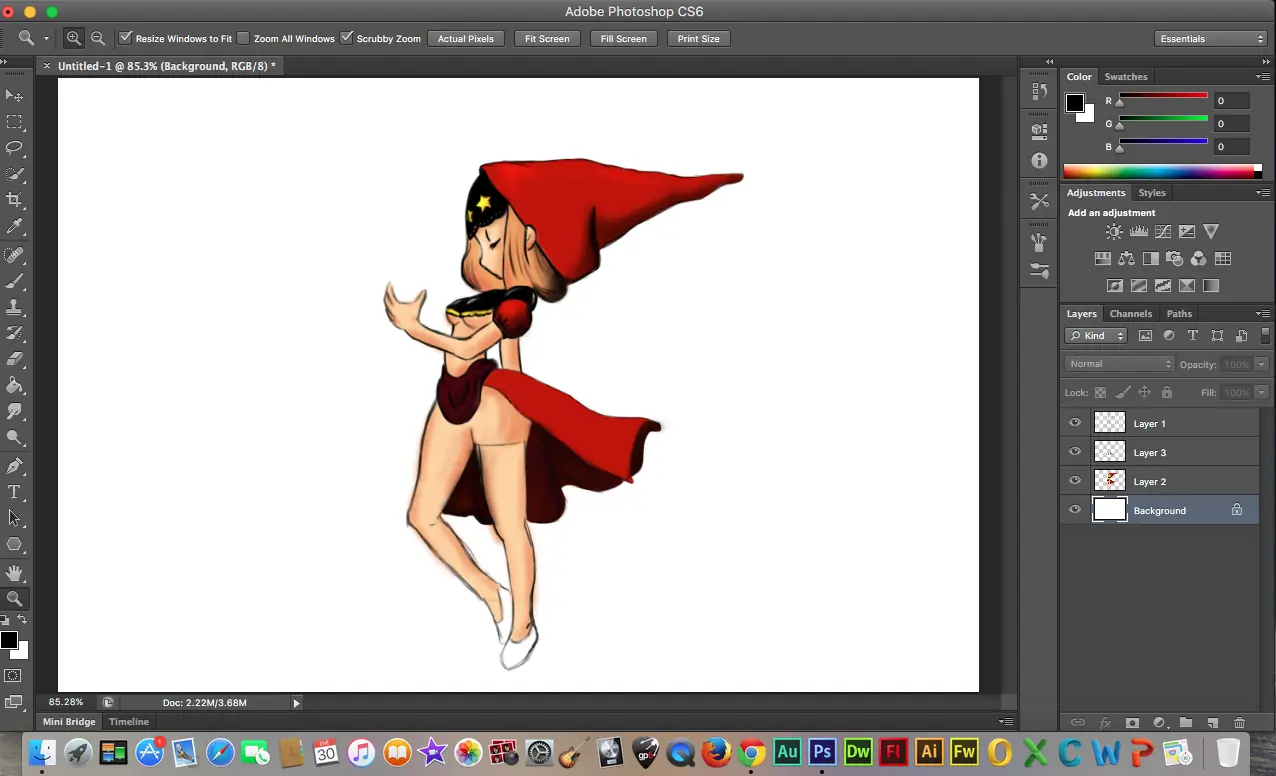Image resolution: width=1276 pixels, height=776 pixels.
Task: Switch to the Styles tab
Action: tap(1152, 193)
